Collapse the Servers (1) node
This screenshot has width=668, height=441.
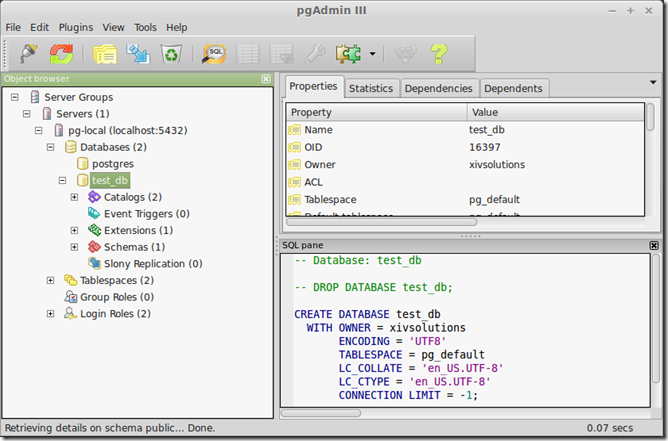(27, 114)
